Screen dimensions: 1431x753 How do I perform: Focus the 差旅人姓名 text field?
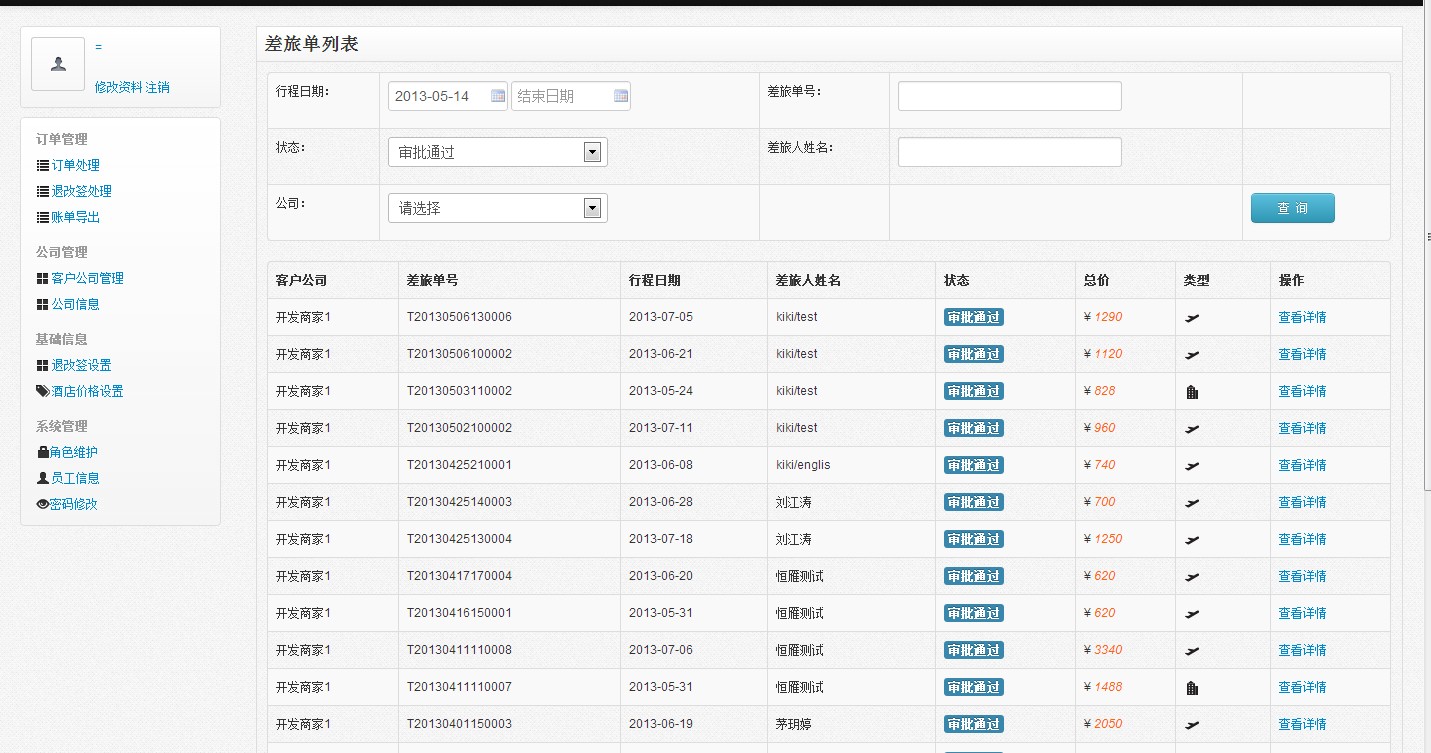pos(1009,152)
